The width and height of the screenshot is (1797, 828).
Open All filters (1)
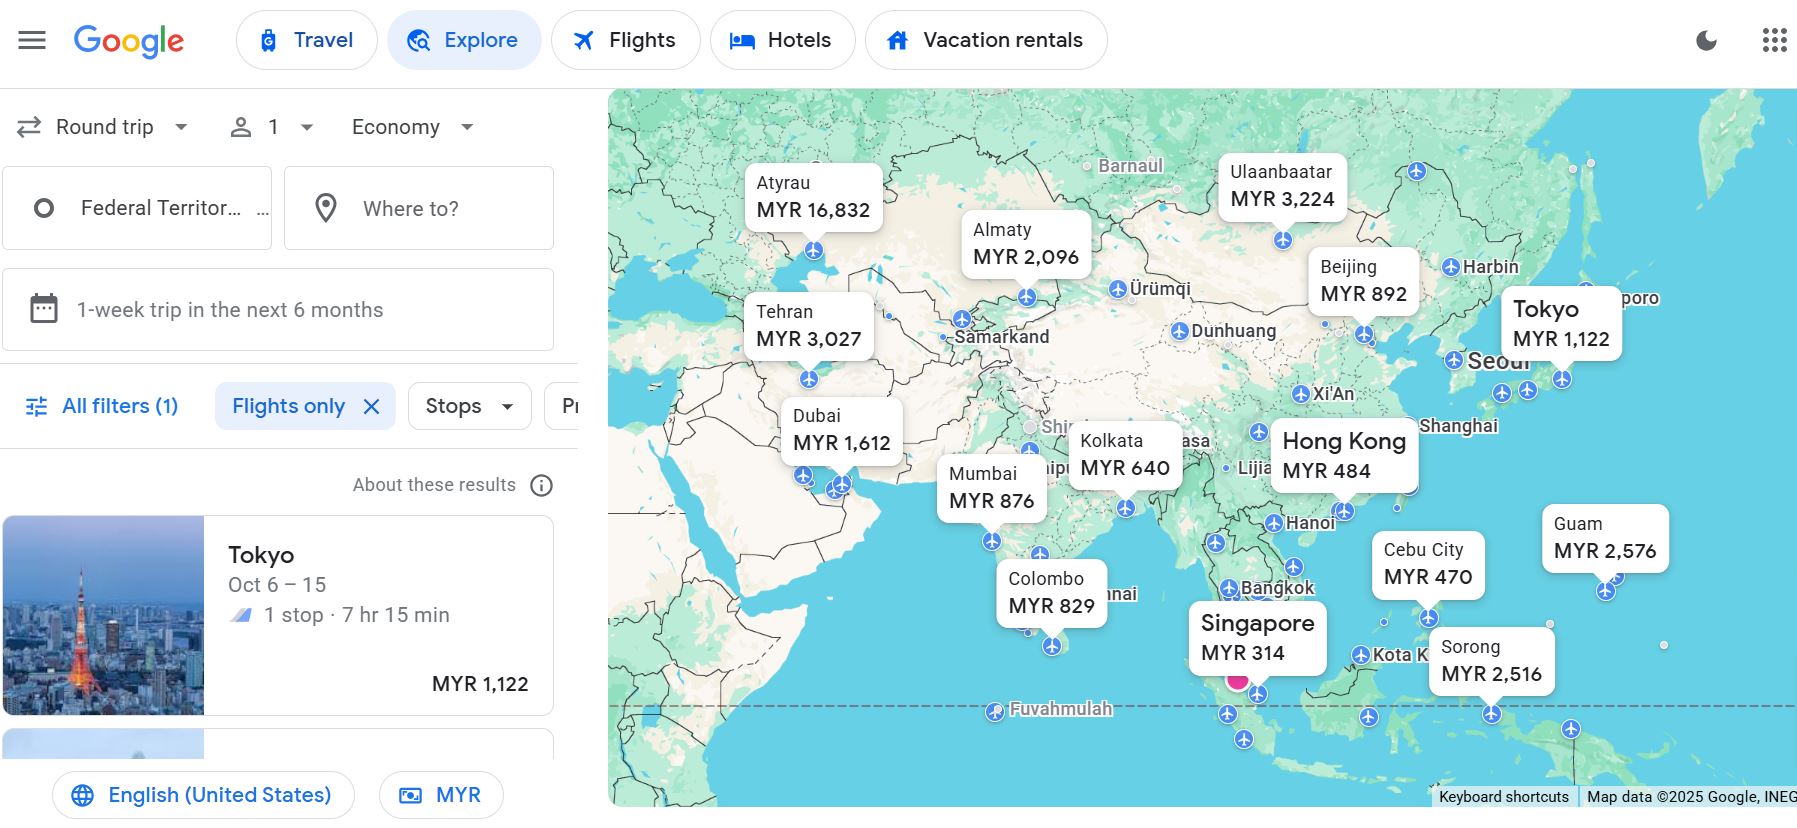click(102, 406)
